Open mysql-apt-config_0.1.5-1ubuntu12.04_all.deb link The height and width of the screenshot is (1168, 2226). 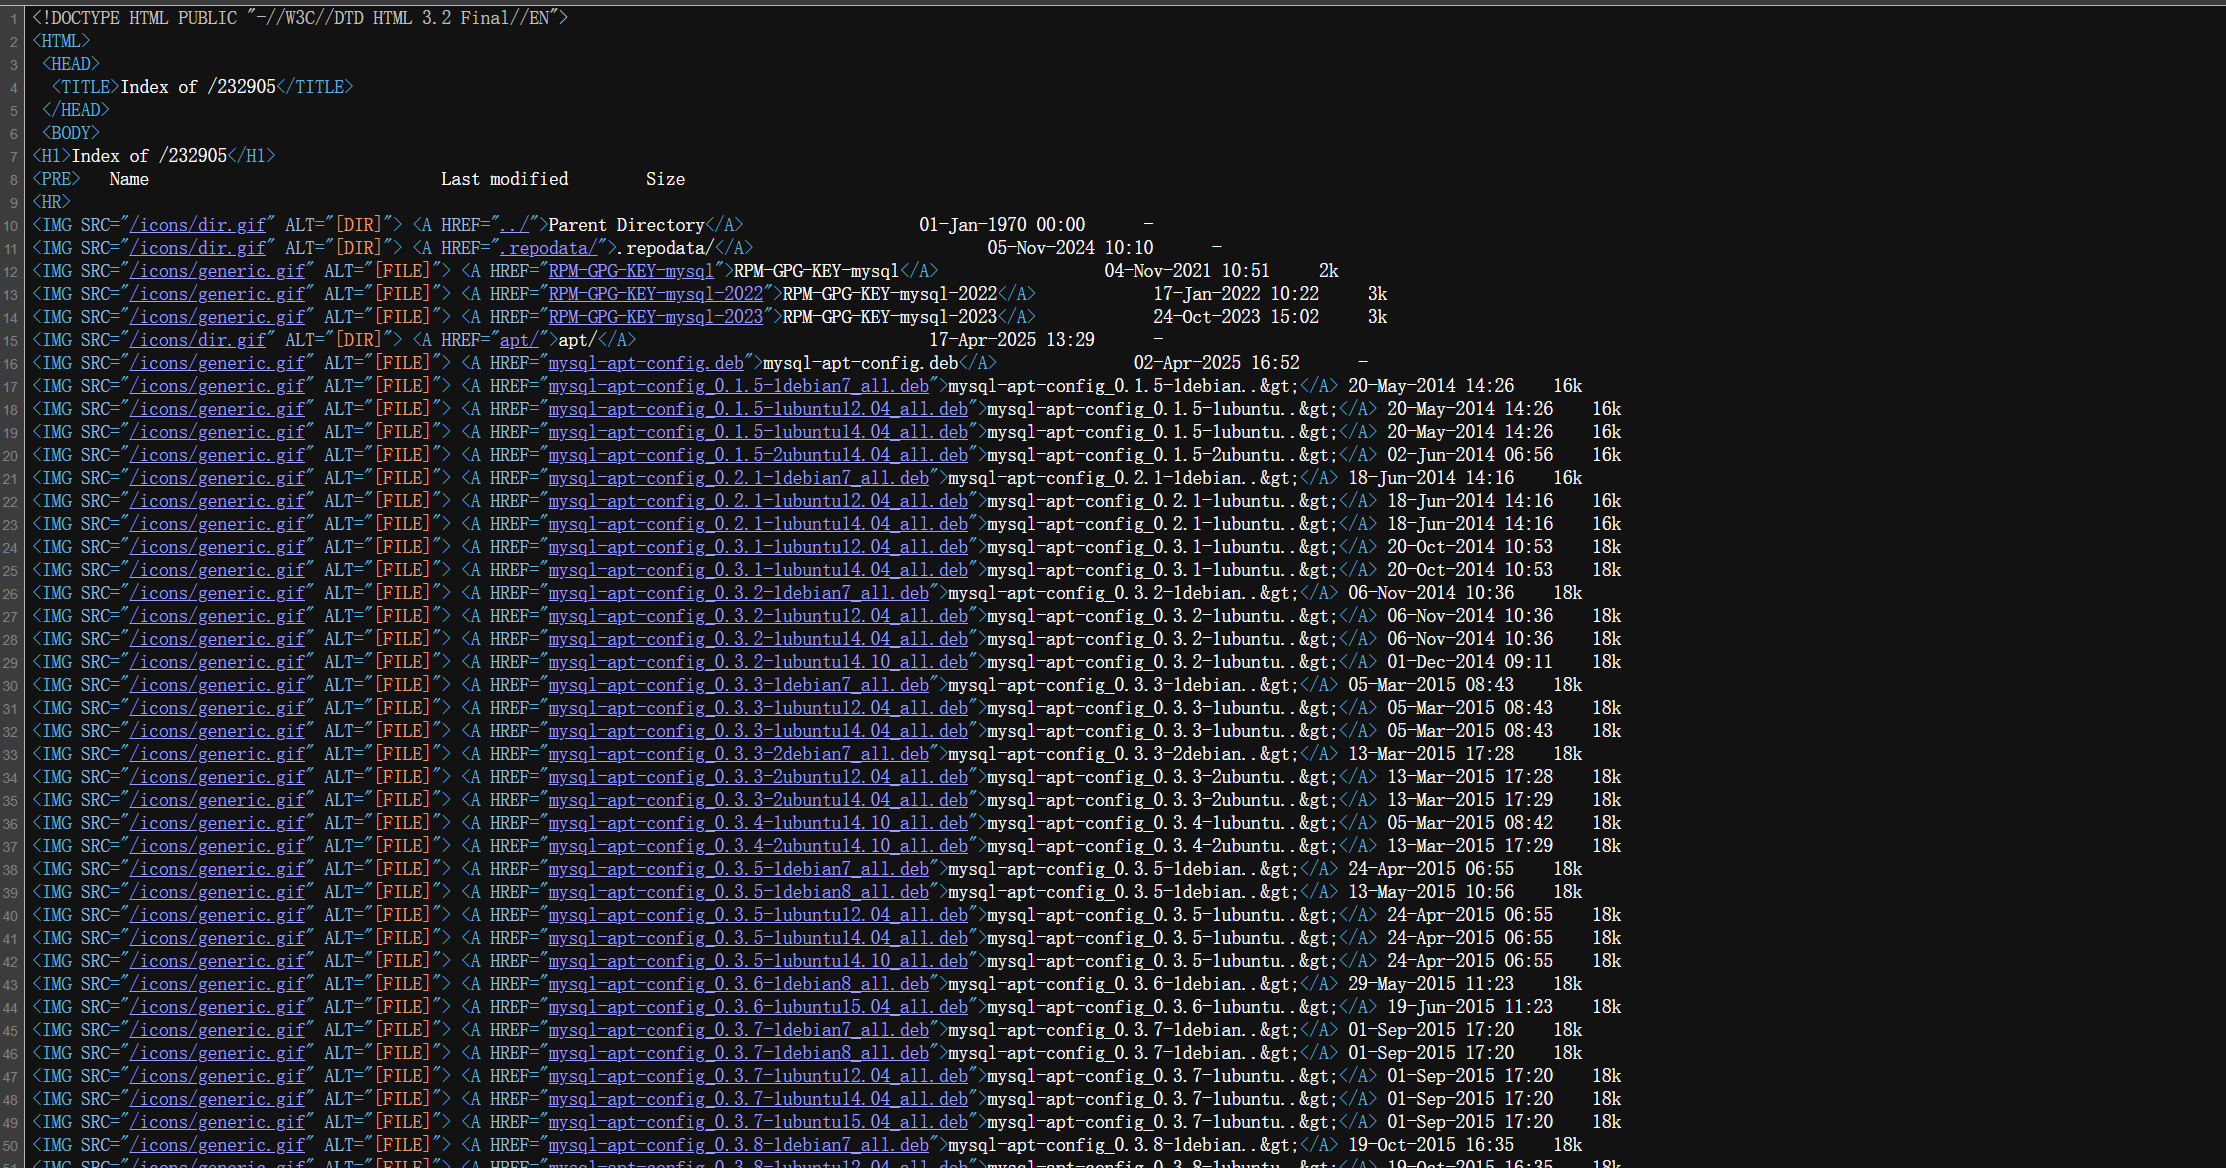(758, 409)
